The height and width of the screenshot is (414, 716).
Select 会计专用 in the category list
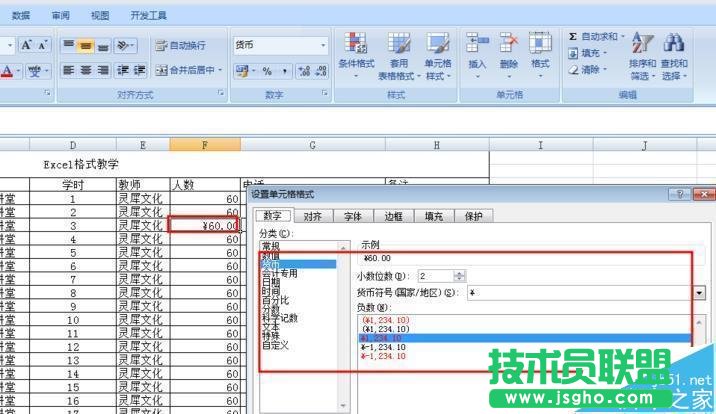pyautogui.click(x=280, y=272)
